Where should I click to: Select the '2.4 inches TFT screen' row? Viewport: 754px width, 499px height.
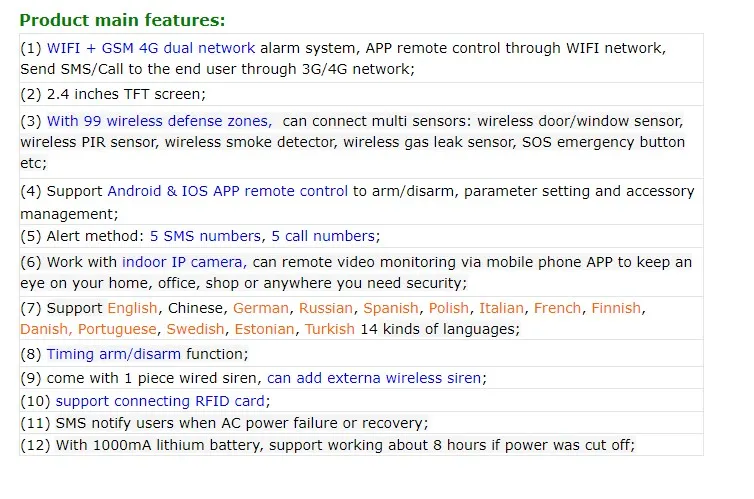tap(361, 94)
